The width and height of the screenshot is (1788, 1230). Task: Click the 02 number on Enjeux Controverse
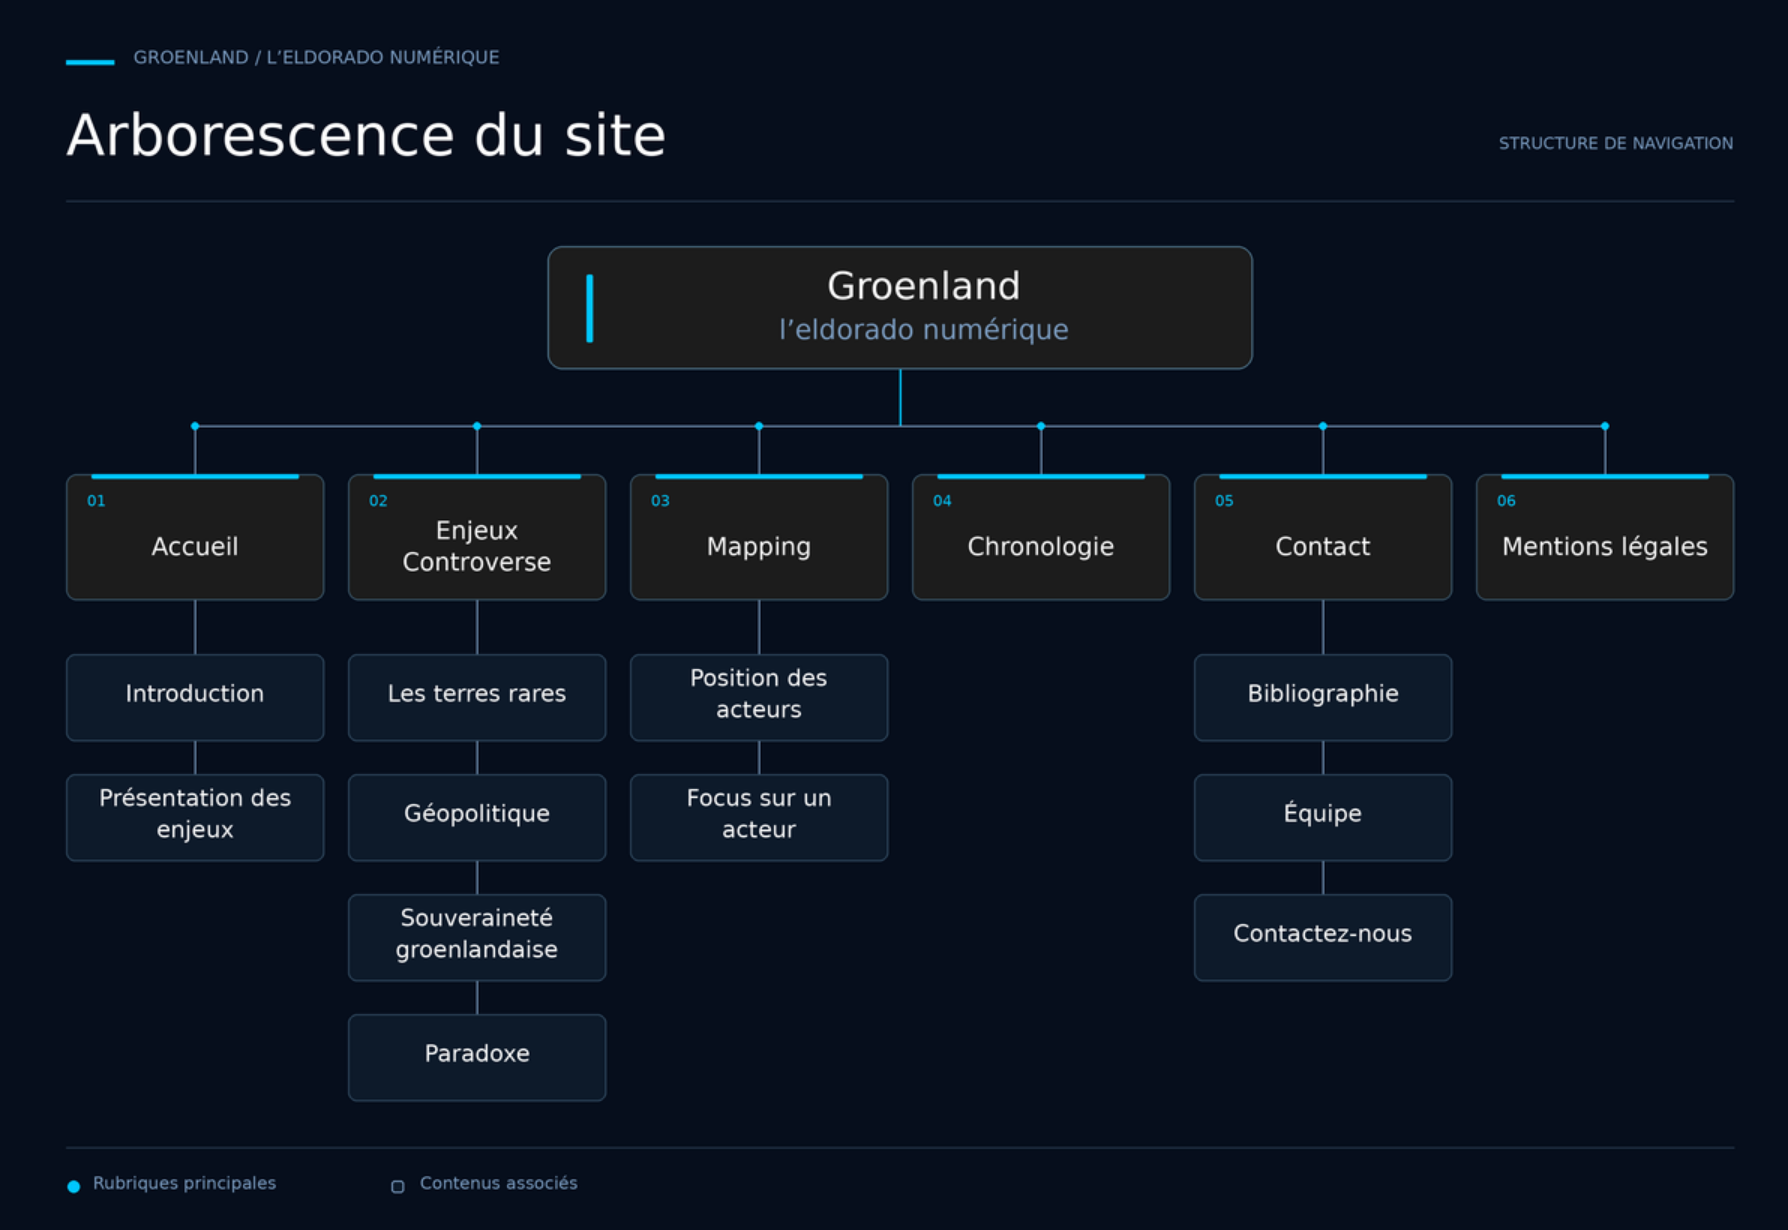[378, 501]
